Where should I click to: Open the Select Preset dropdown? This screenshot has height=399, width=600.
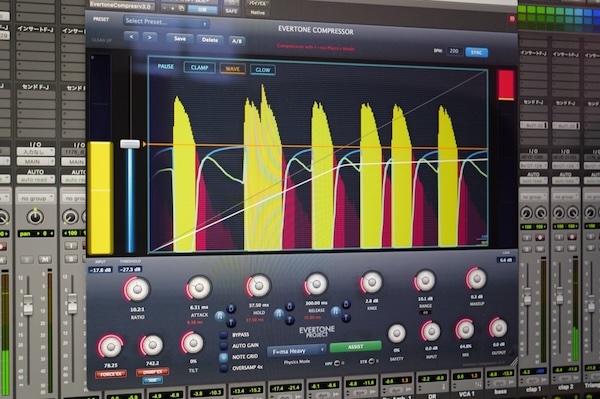click(x=166, y=22)
